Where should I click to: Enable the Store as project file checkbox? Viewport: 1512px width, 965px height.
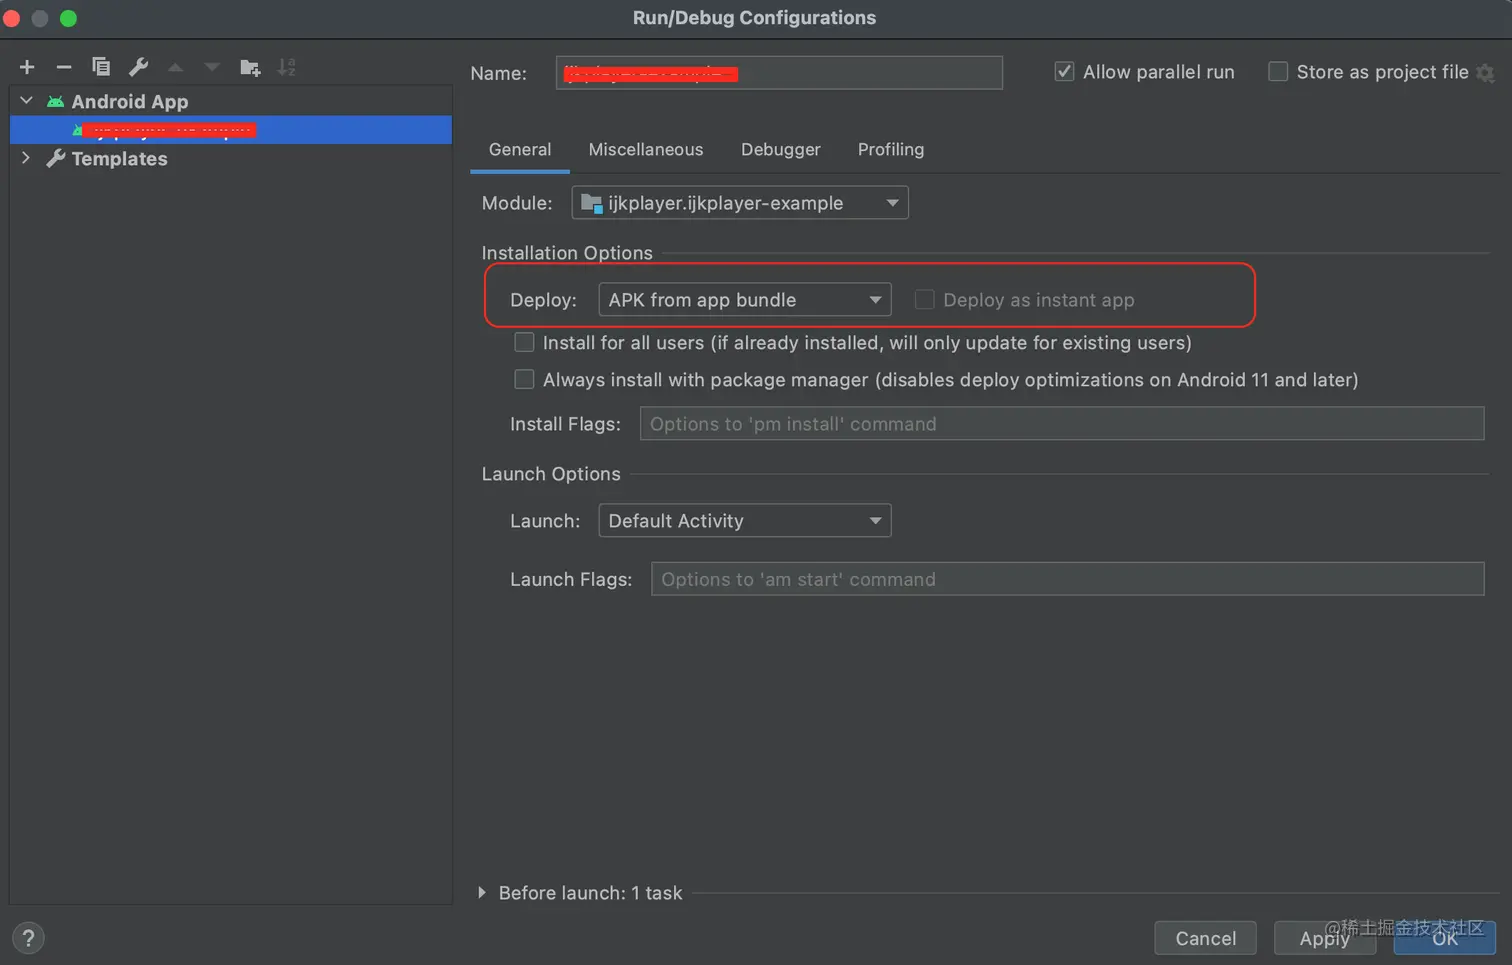[1278, 72]
